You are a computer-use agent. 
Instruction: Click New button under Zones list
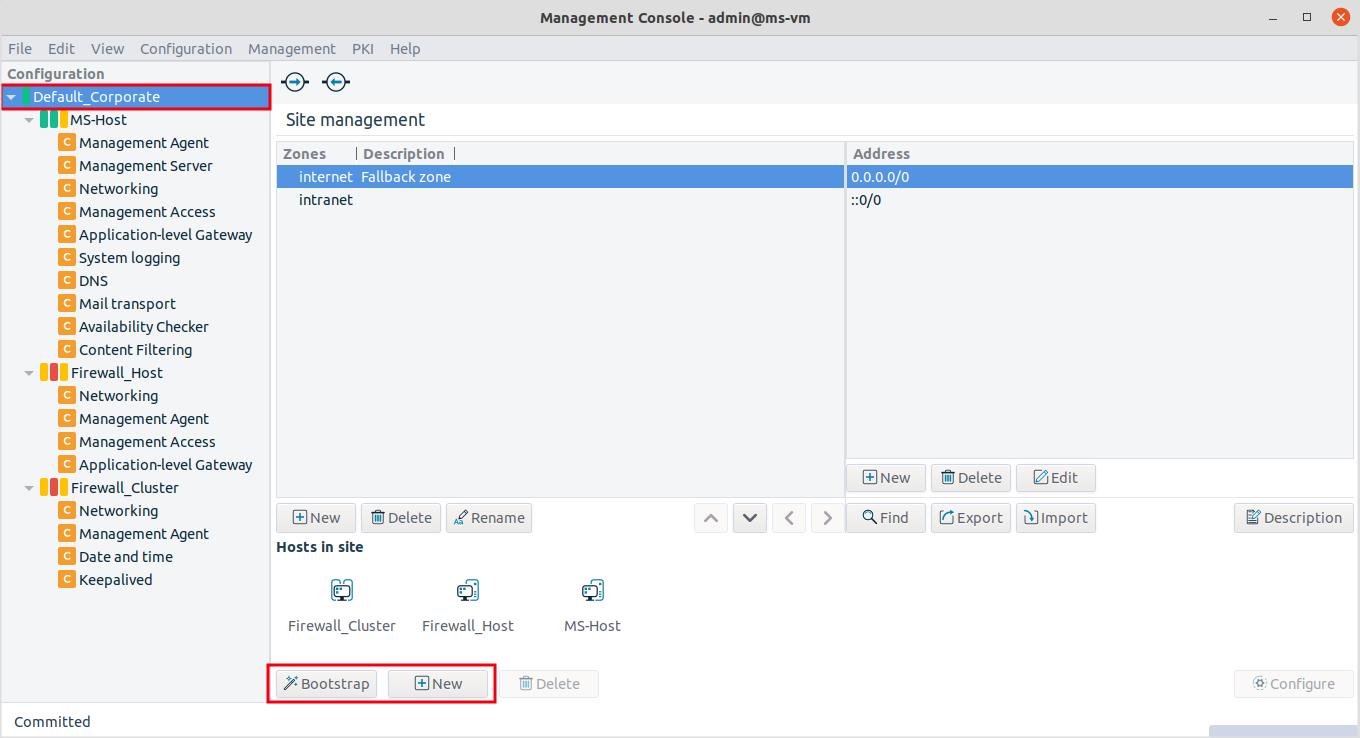point(316,518)
